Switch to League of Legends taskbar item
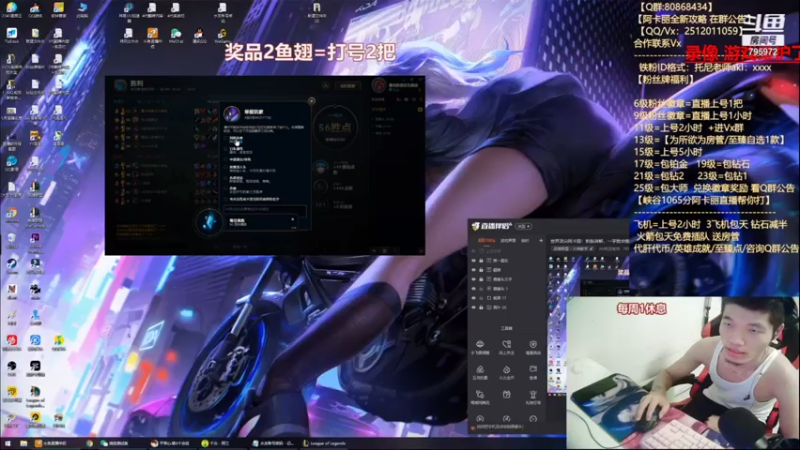 click(325, 443)
